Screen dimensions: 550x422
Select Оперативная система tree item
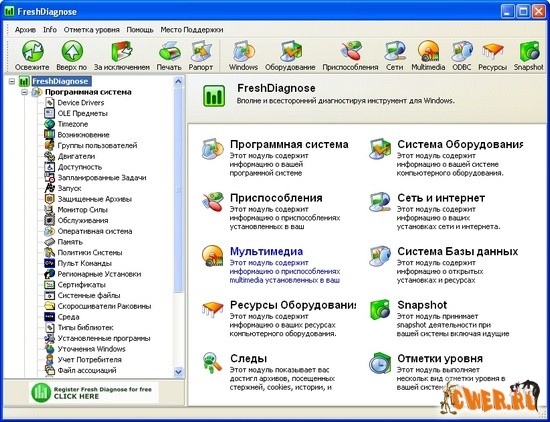tap(95, 231)
